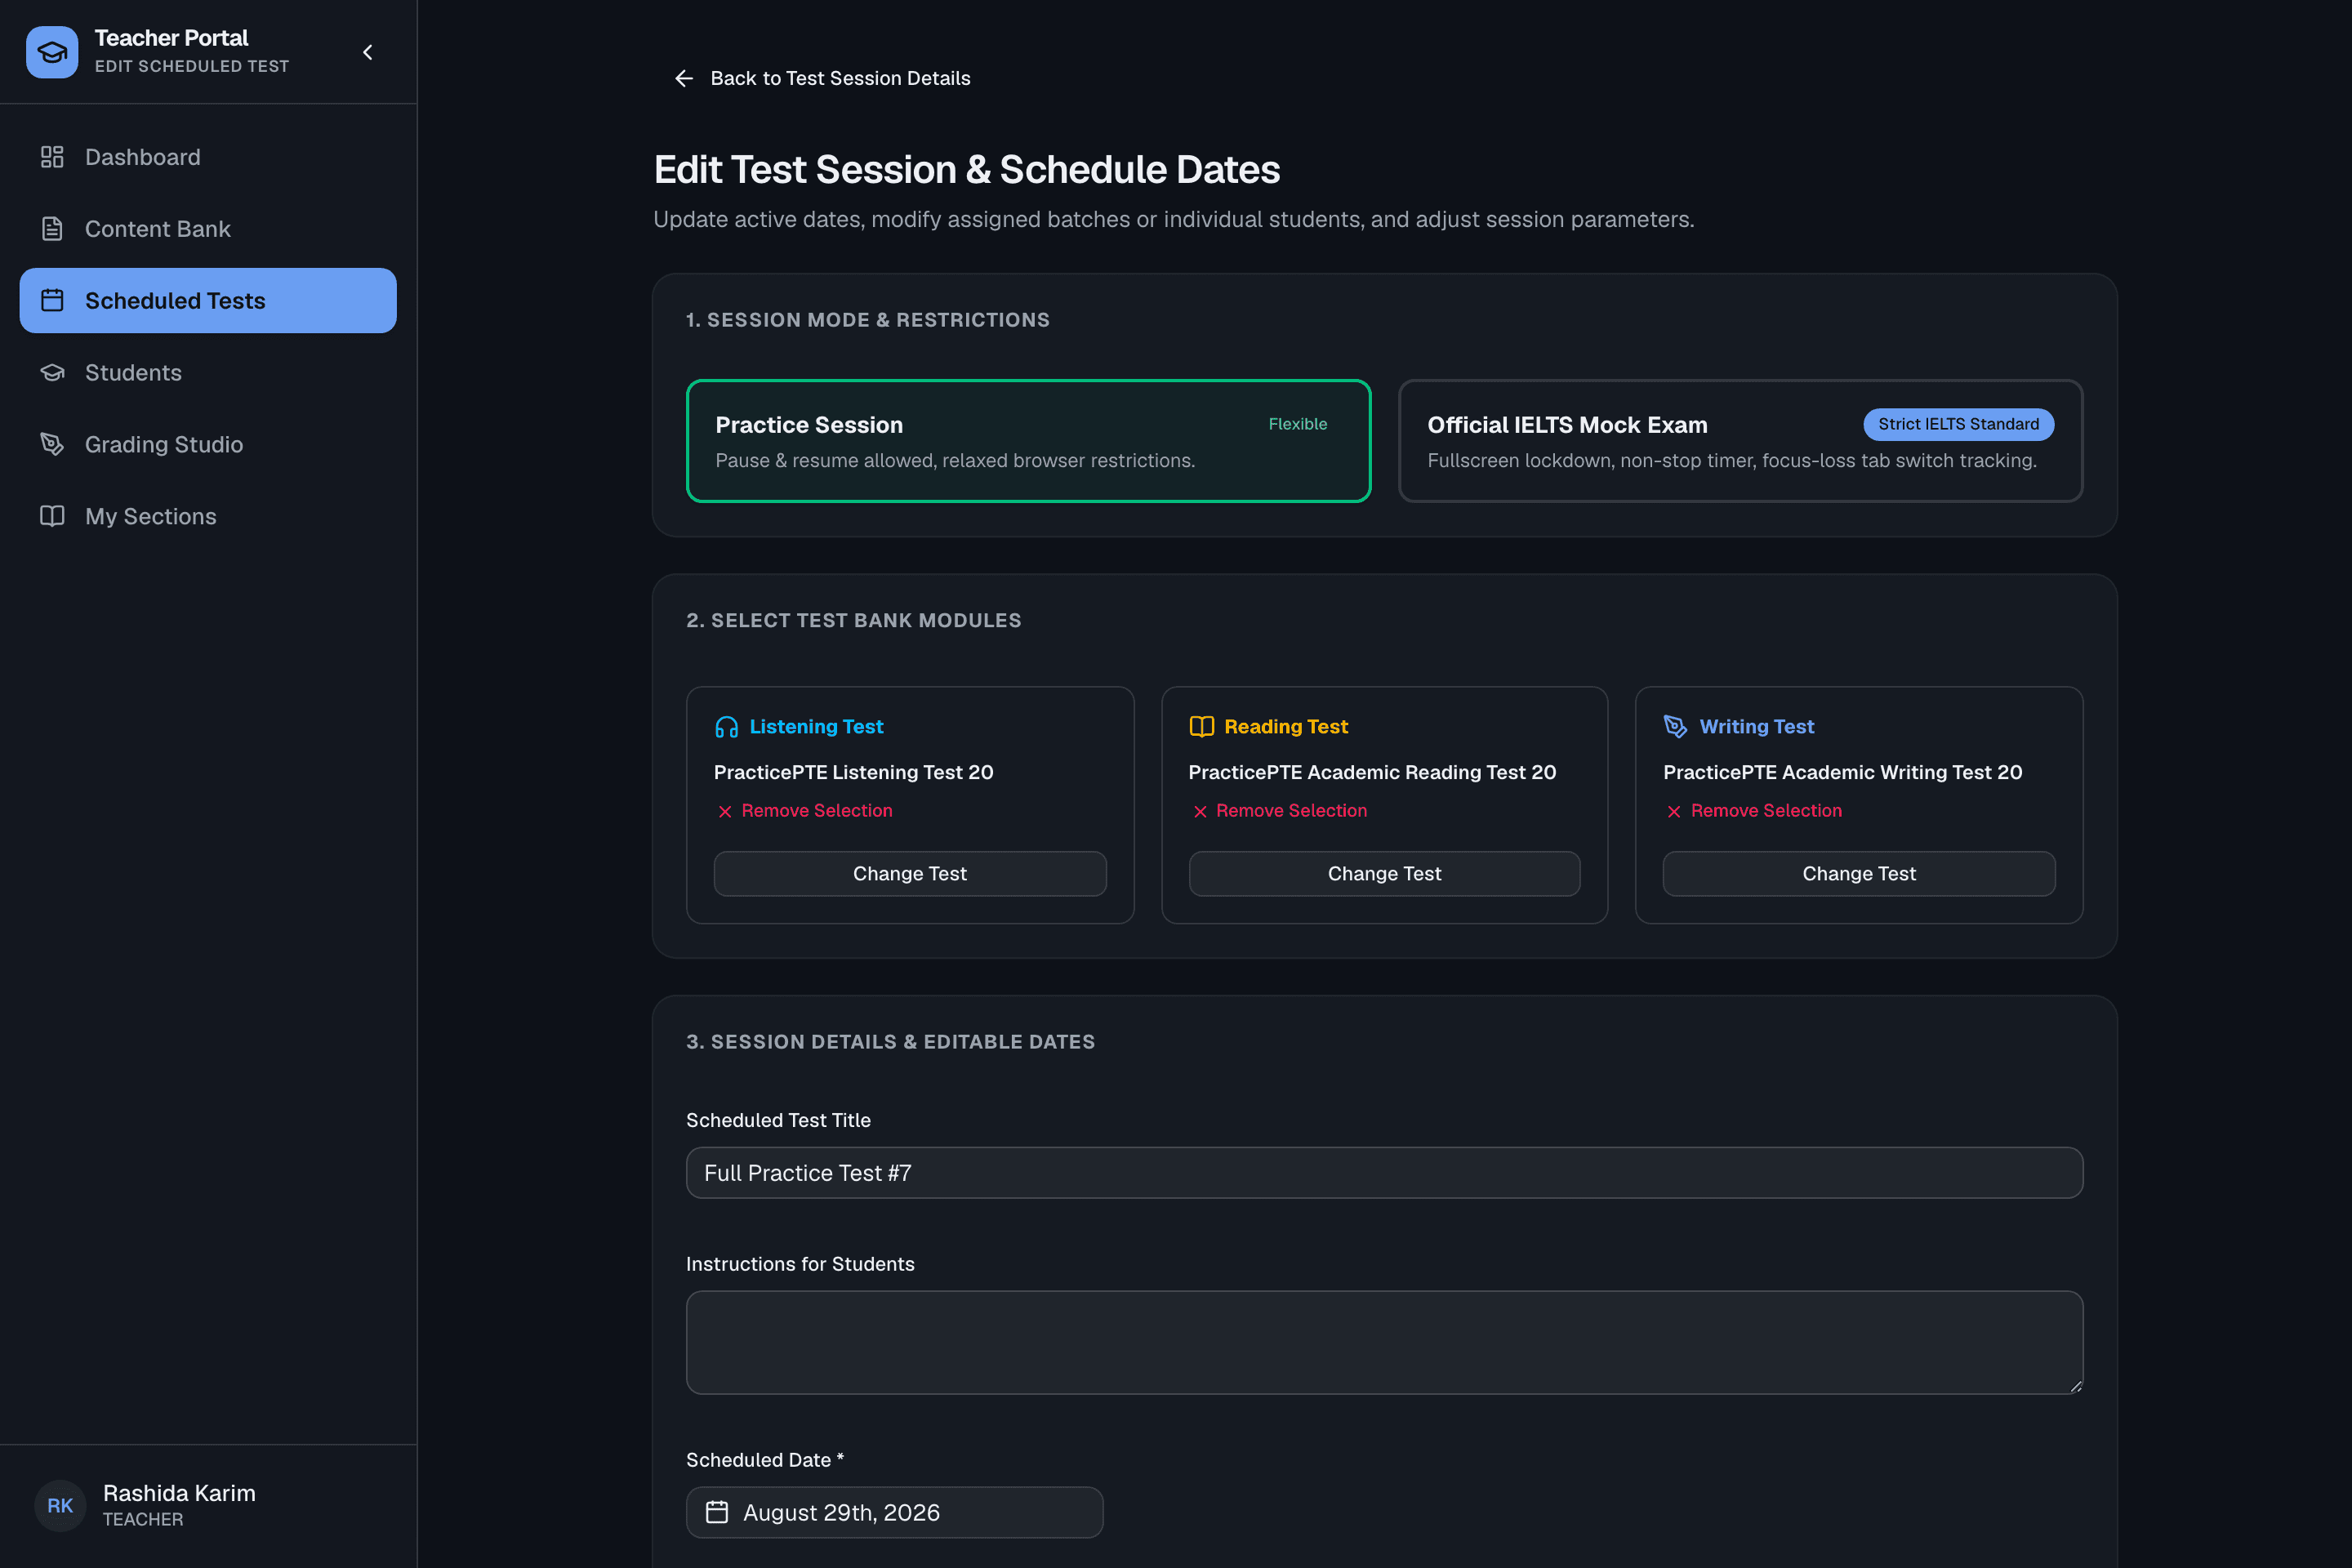Collapse the sidebar with the chevron arrow
Image resolution: width=2352 pixels, height=1568 pixels.
(x=368, y=52)
